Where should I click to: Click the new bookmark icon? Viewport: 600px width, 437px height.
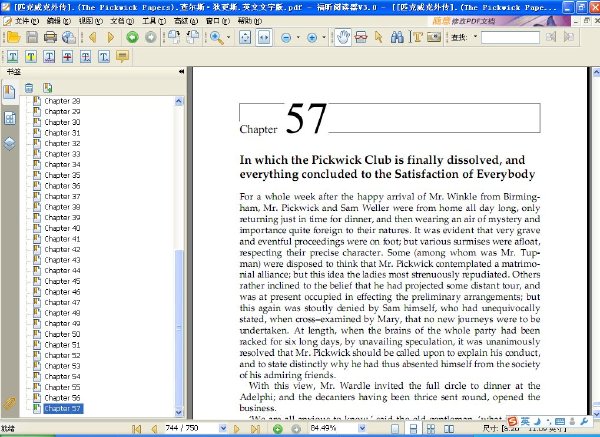(x=48, y=88)
